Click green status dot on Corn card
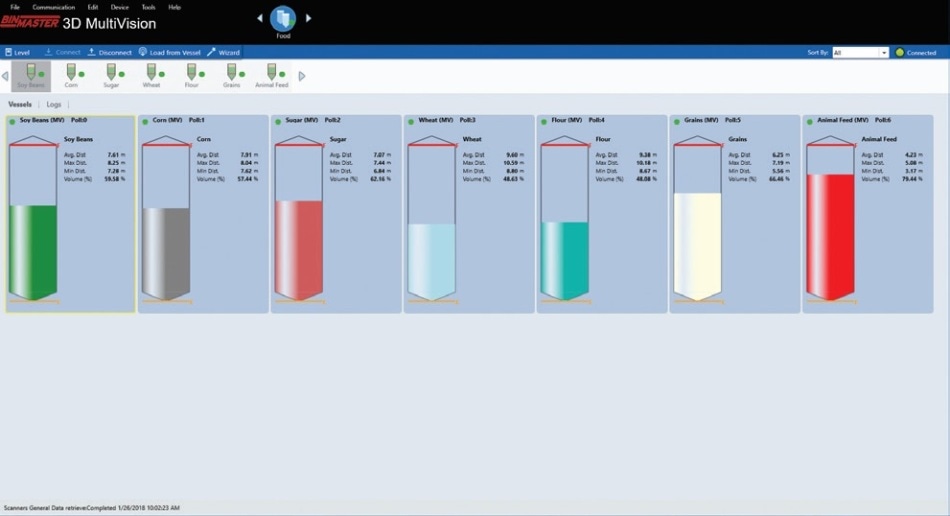Image resolution: width=950 pixels, height=516 pixels. [145, 122]
